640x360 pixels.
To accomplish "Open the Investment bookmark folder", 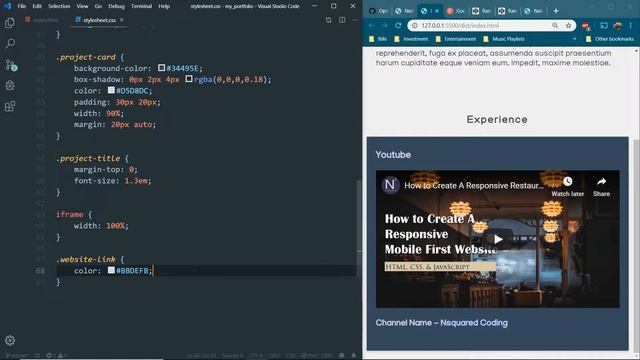I will click(411, 39).
